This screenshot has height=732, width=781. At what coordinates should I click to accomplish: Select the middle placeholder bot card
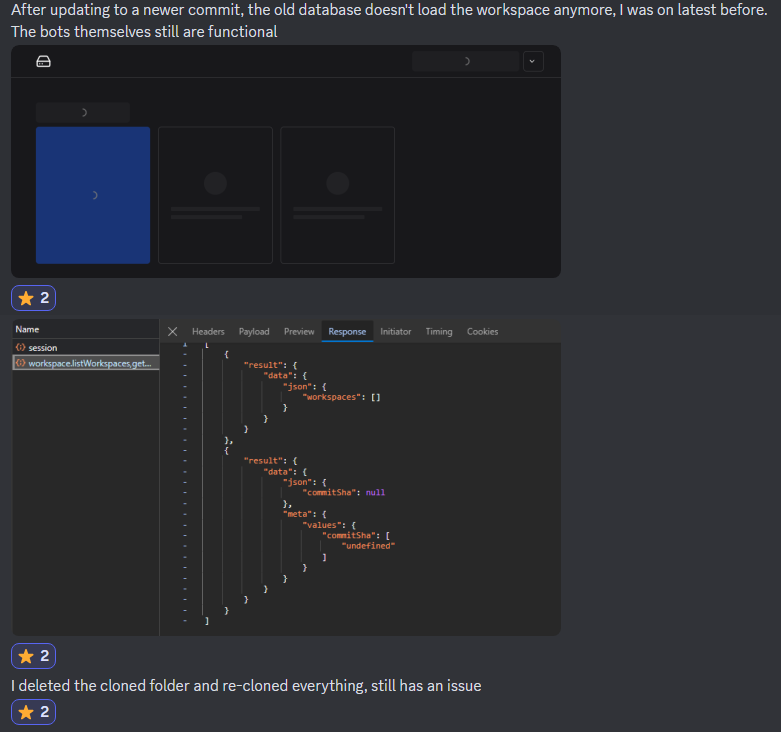pyautogui.click(x=215, y=195)
